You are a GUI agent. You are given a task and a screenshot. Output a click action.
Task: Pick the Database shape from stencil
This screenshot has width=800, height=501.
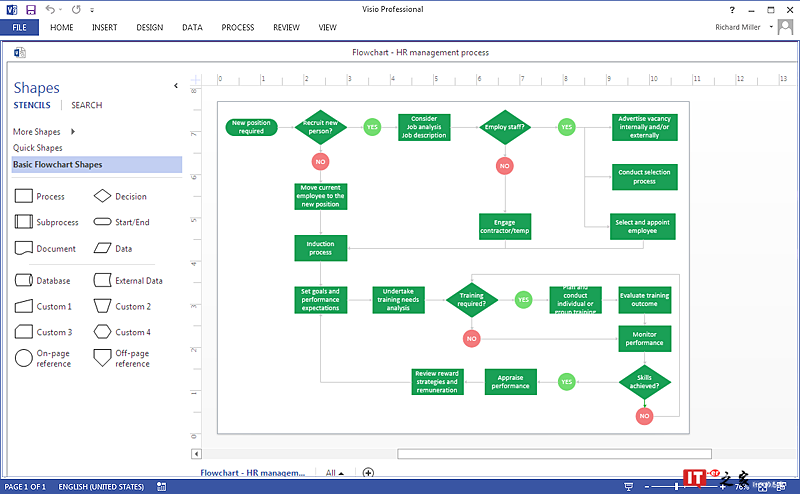[x=24, y=281]
